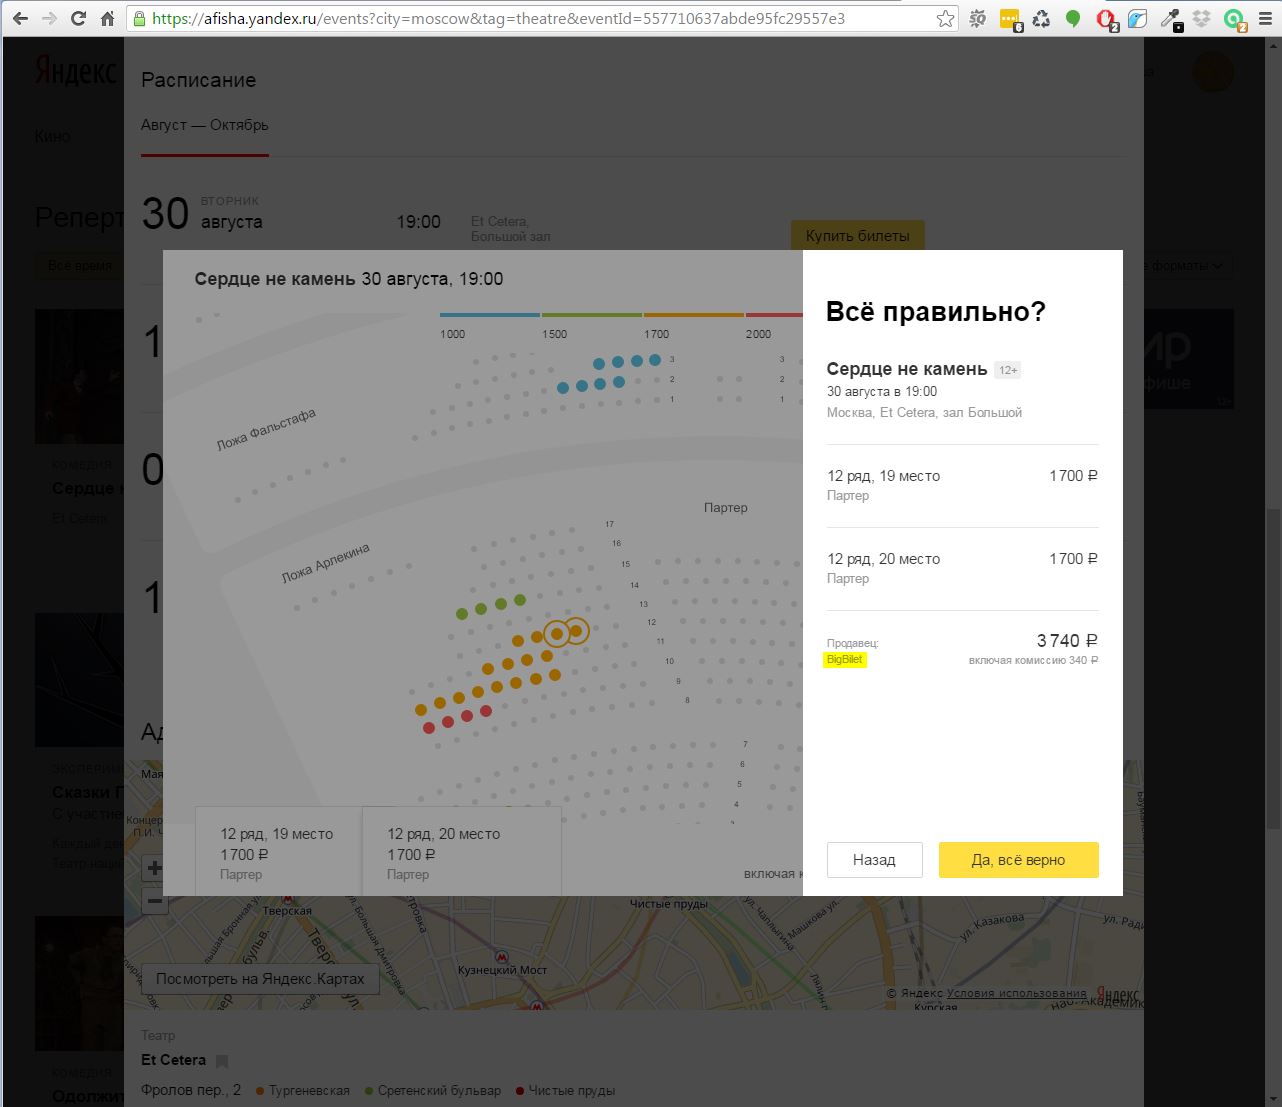Bookmark this page with the star
The image size is (1282, 1107).
945,18
